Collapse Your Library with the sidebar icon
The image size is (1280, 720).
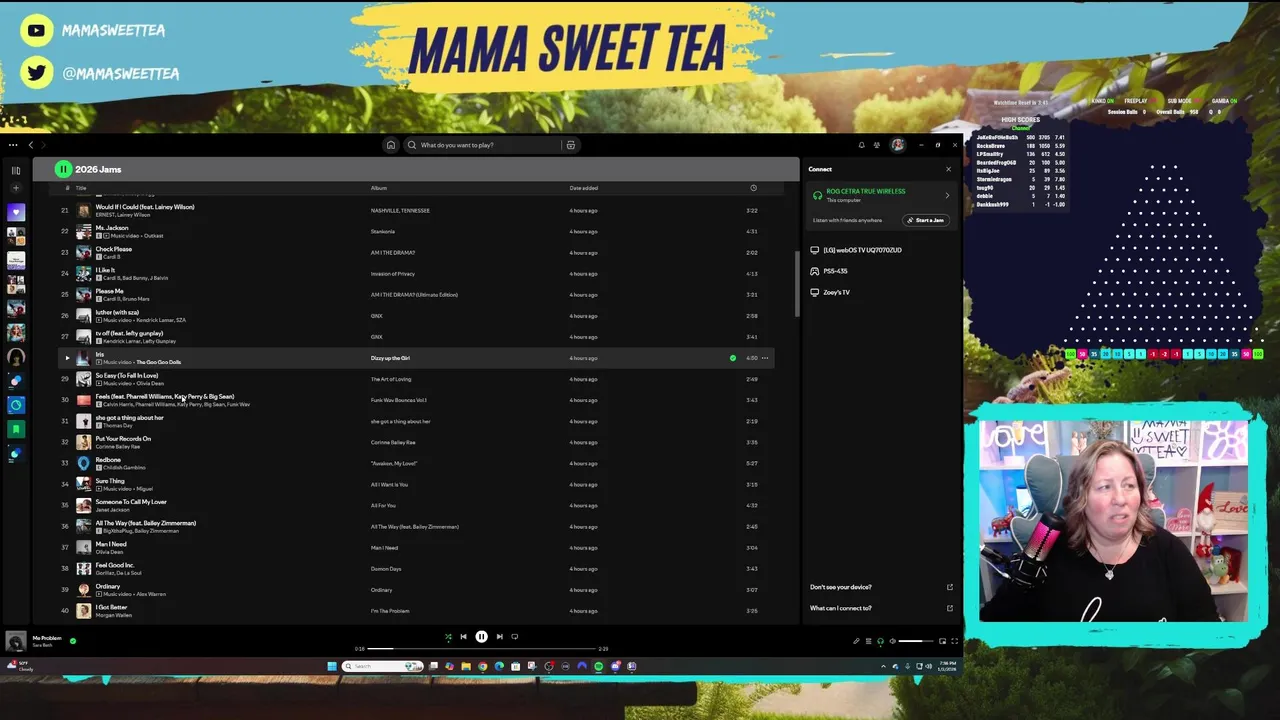pos(15,170)
